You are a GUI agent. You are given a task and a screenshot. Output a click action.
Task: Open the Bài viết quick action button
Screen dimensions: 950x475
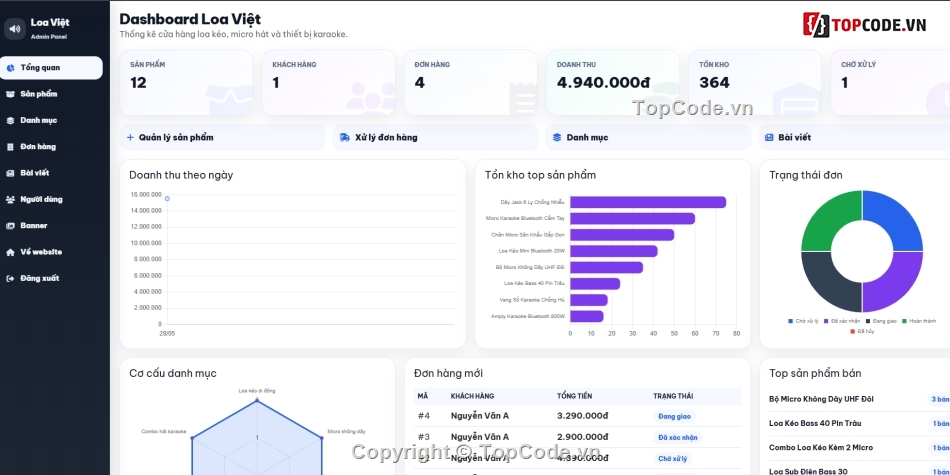[854, 138]
